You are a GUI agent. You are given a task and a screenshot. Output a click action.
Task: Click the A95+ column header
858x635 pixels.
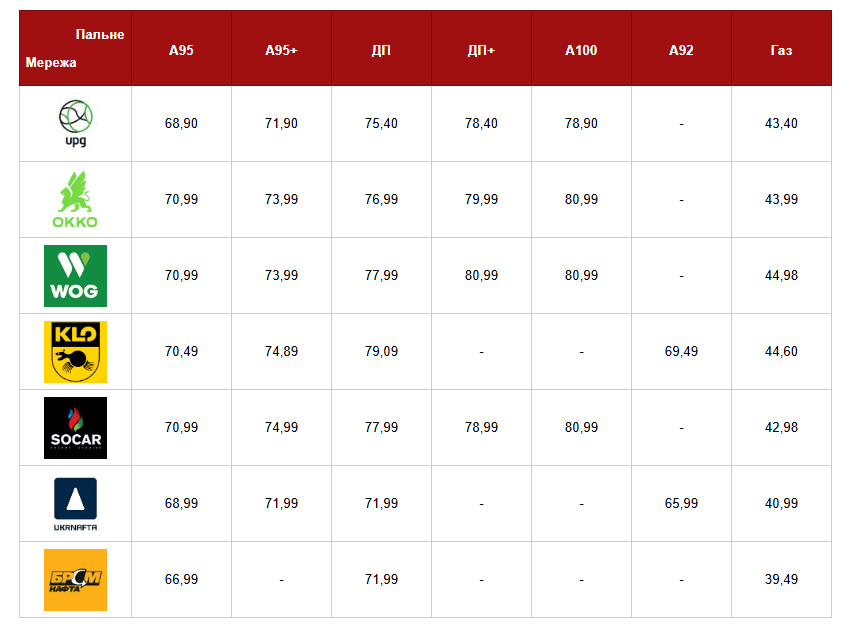[281, 50]
